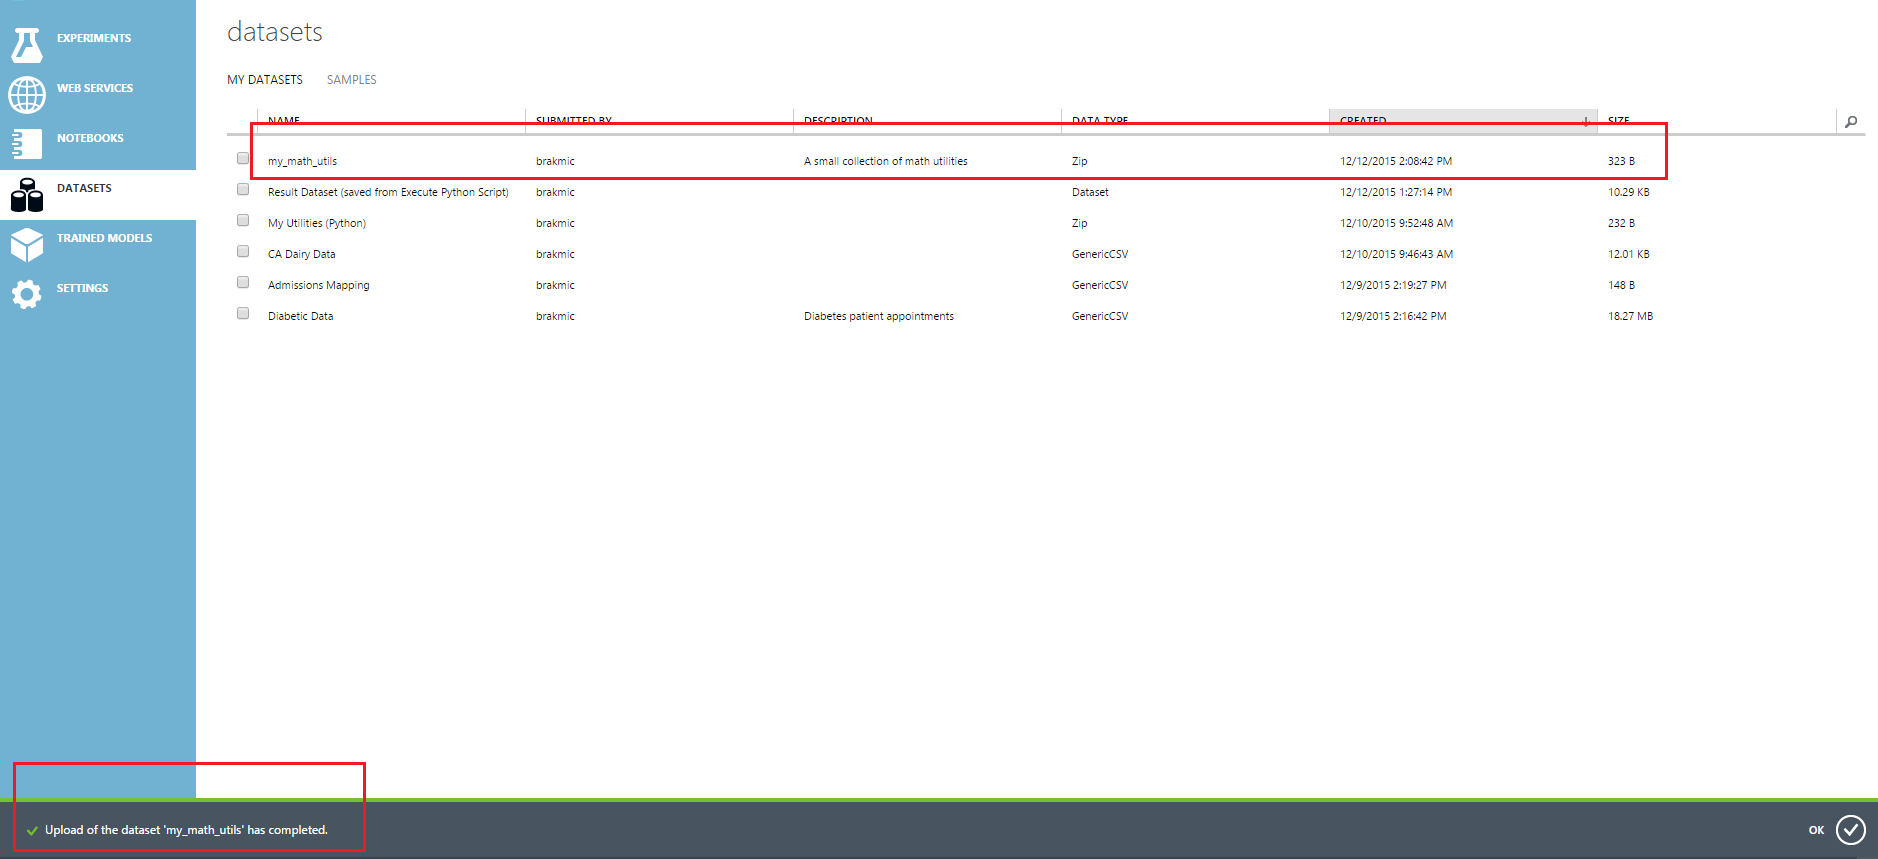Open Experiments flask icon in sidebar
1878x859 pixels.
click(x=27, y=45)
